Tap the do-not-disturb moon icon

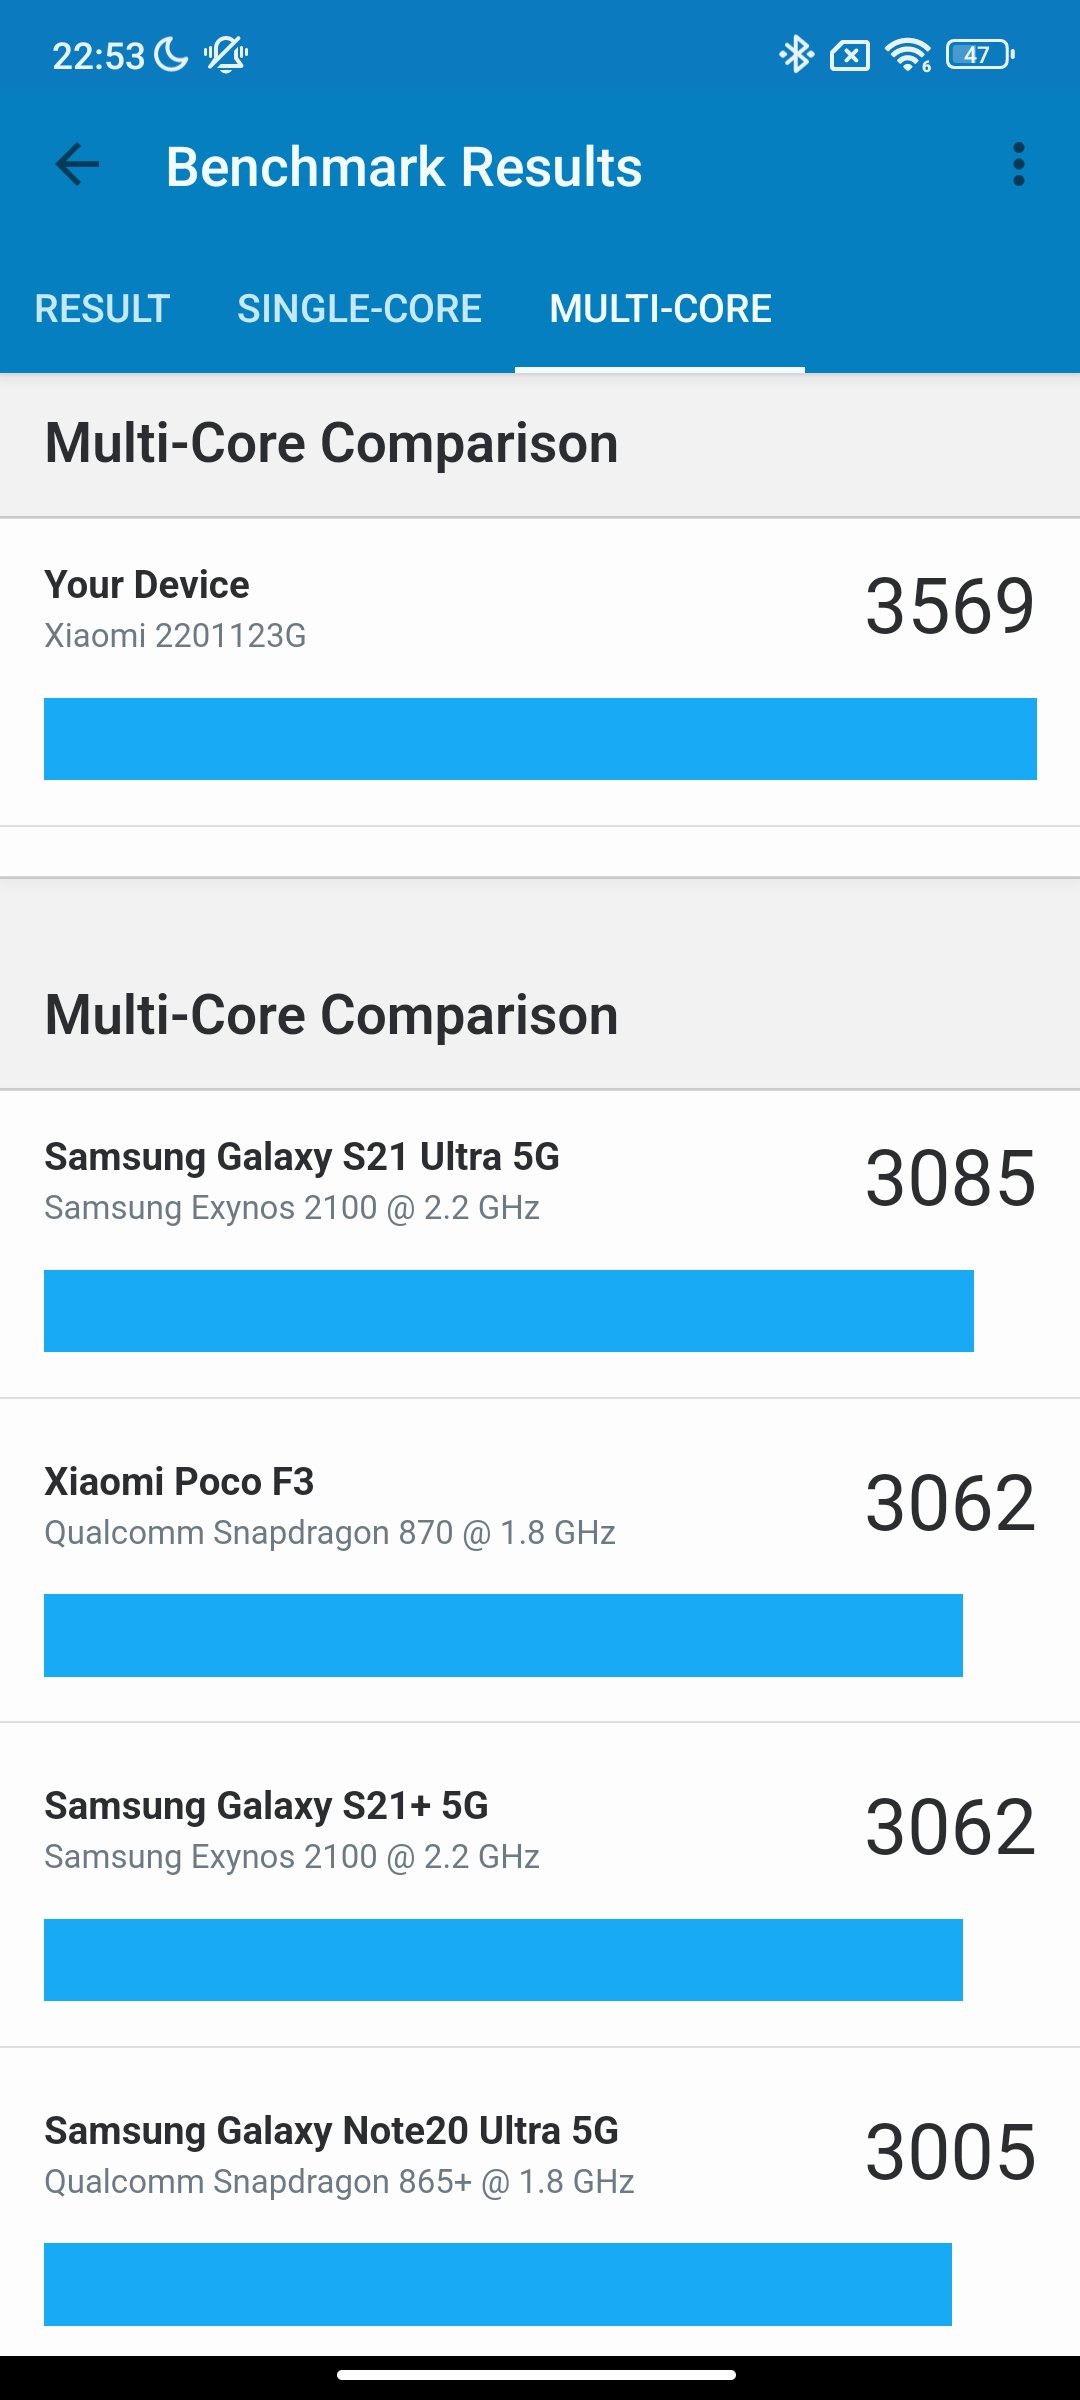pos(171,55)
